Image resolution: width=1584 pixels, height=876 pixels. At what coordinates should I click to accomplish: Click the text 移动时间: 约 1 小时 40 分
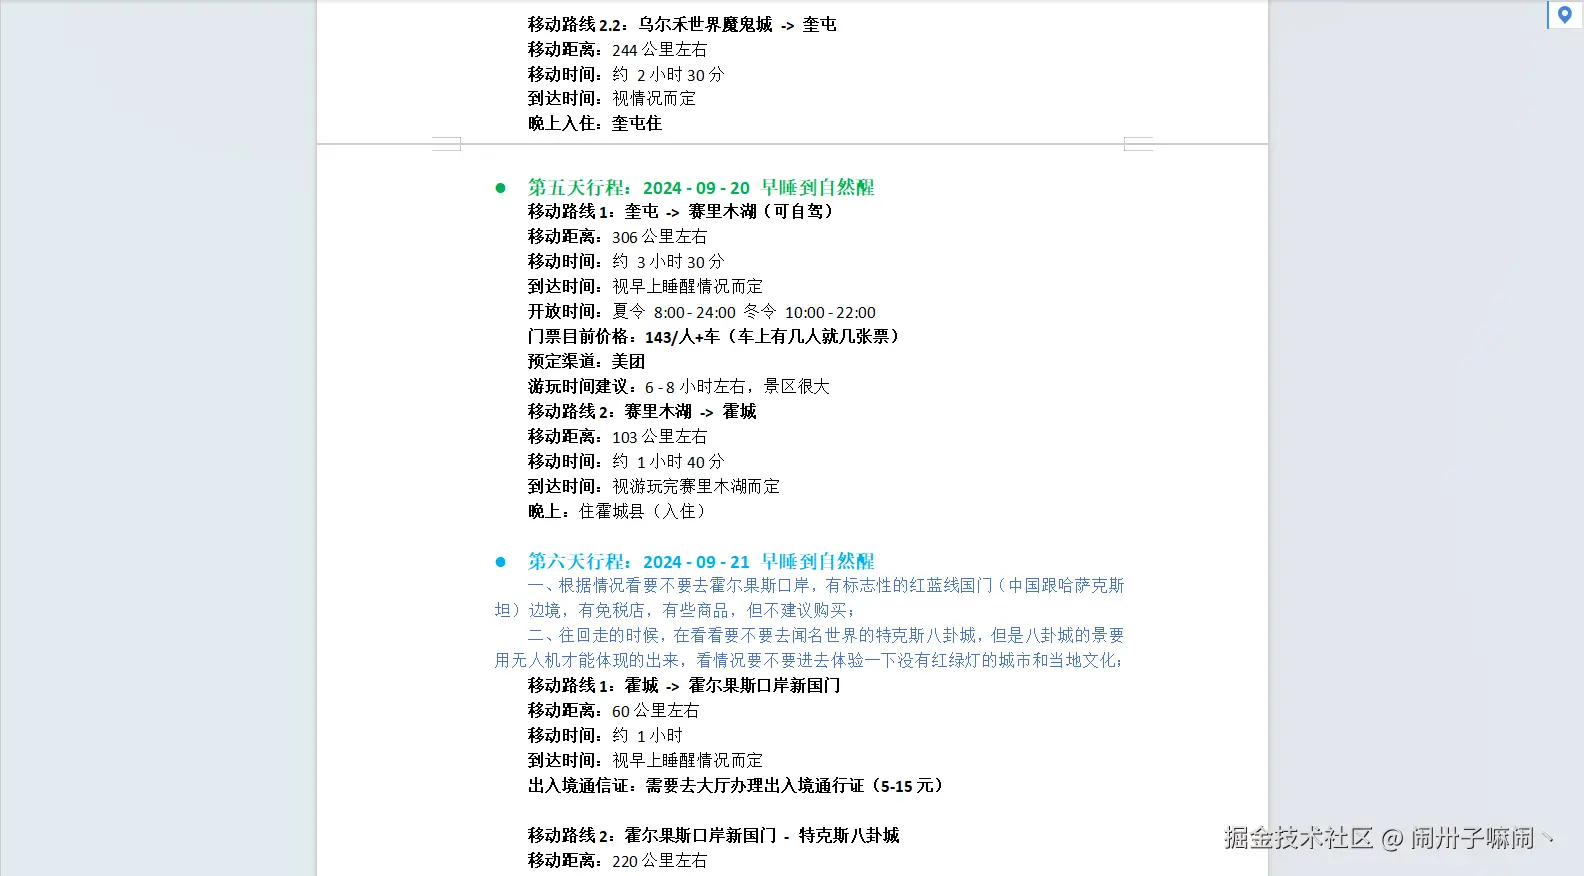pos(626,461)
